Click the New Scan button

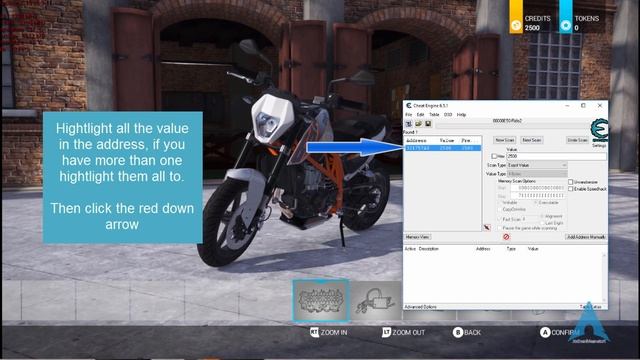505,140
